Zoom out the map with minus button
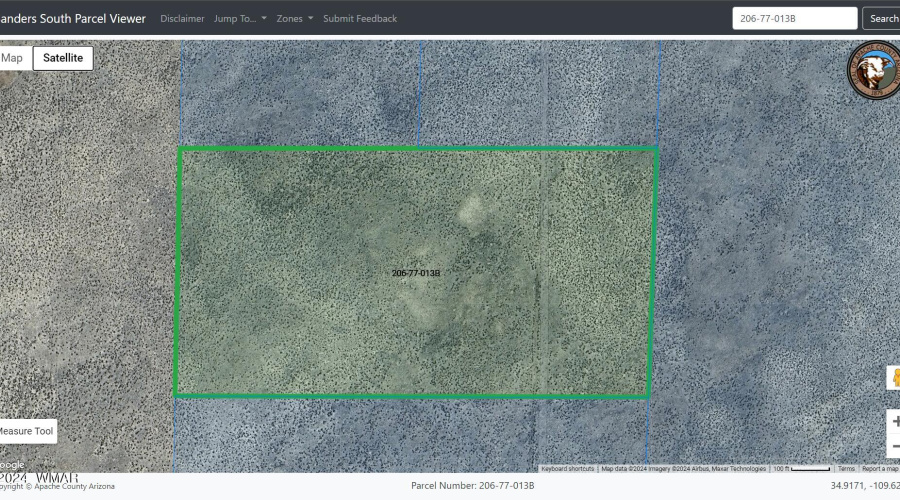Screen dimensions: 900x500 (x=894, y=446)
